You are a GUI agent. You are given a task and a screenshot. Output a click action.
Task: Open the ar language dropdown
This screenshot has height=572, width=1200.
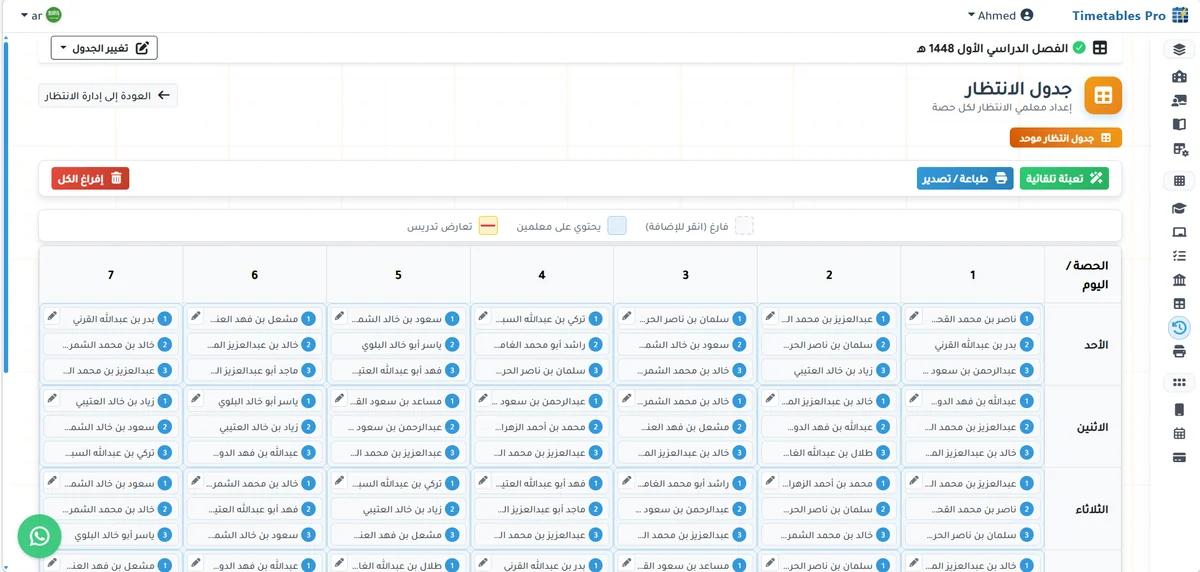point(39,16)
